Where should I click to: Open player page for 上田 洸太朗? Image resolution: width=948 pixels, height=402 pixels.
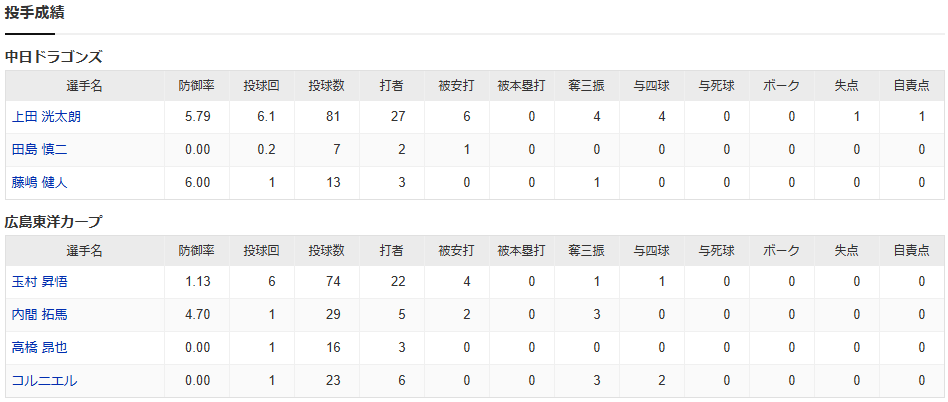pyautogui.click(x=46, y=117)
